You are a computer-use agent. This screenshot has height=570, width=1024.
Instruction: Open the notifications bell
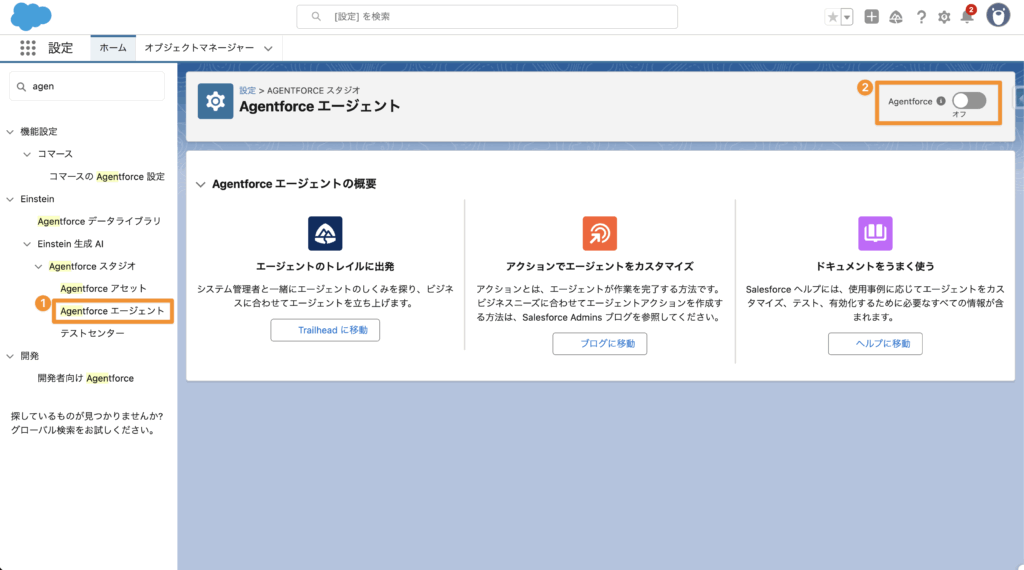tap(967, 17)
